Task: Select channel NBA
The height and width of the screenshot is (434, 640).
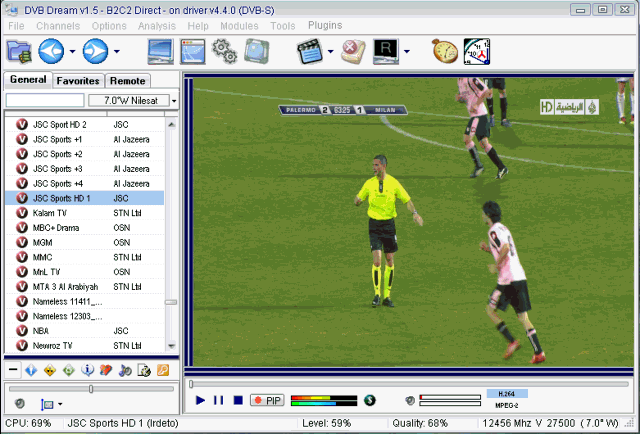Action: click(84, 331)
